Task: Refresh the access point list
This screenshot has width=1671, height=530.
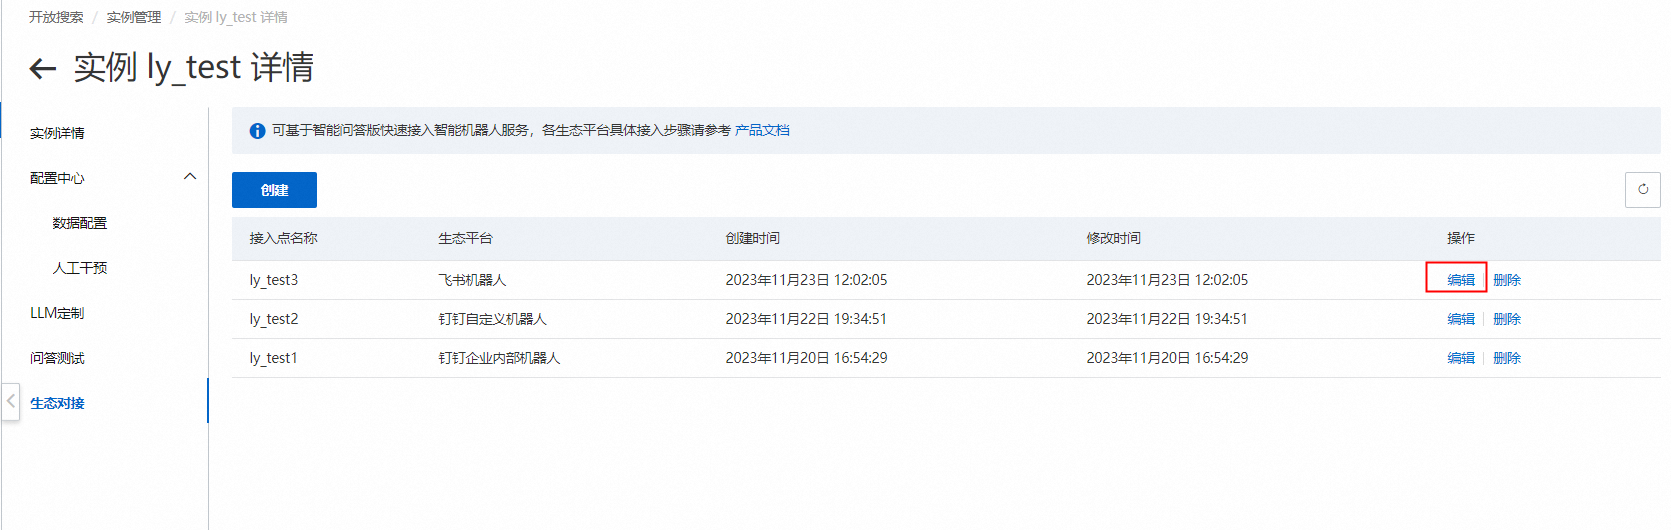Action: click(1643, 189)
